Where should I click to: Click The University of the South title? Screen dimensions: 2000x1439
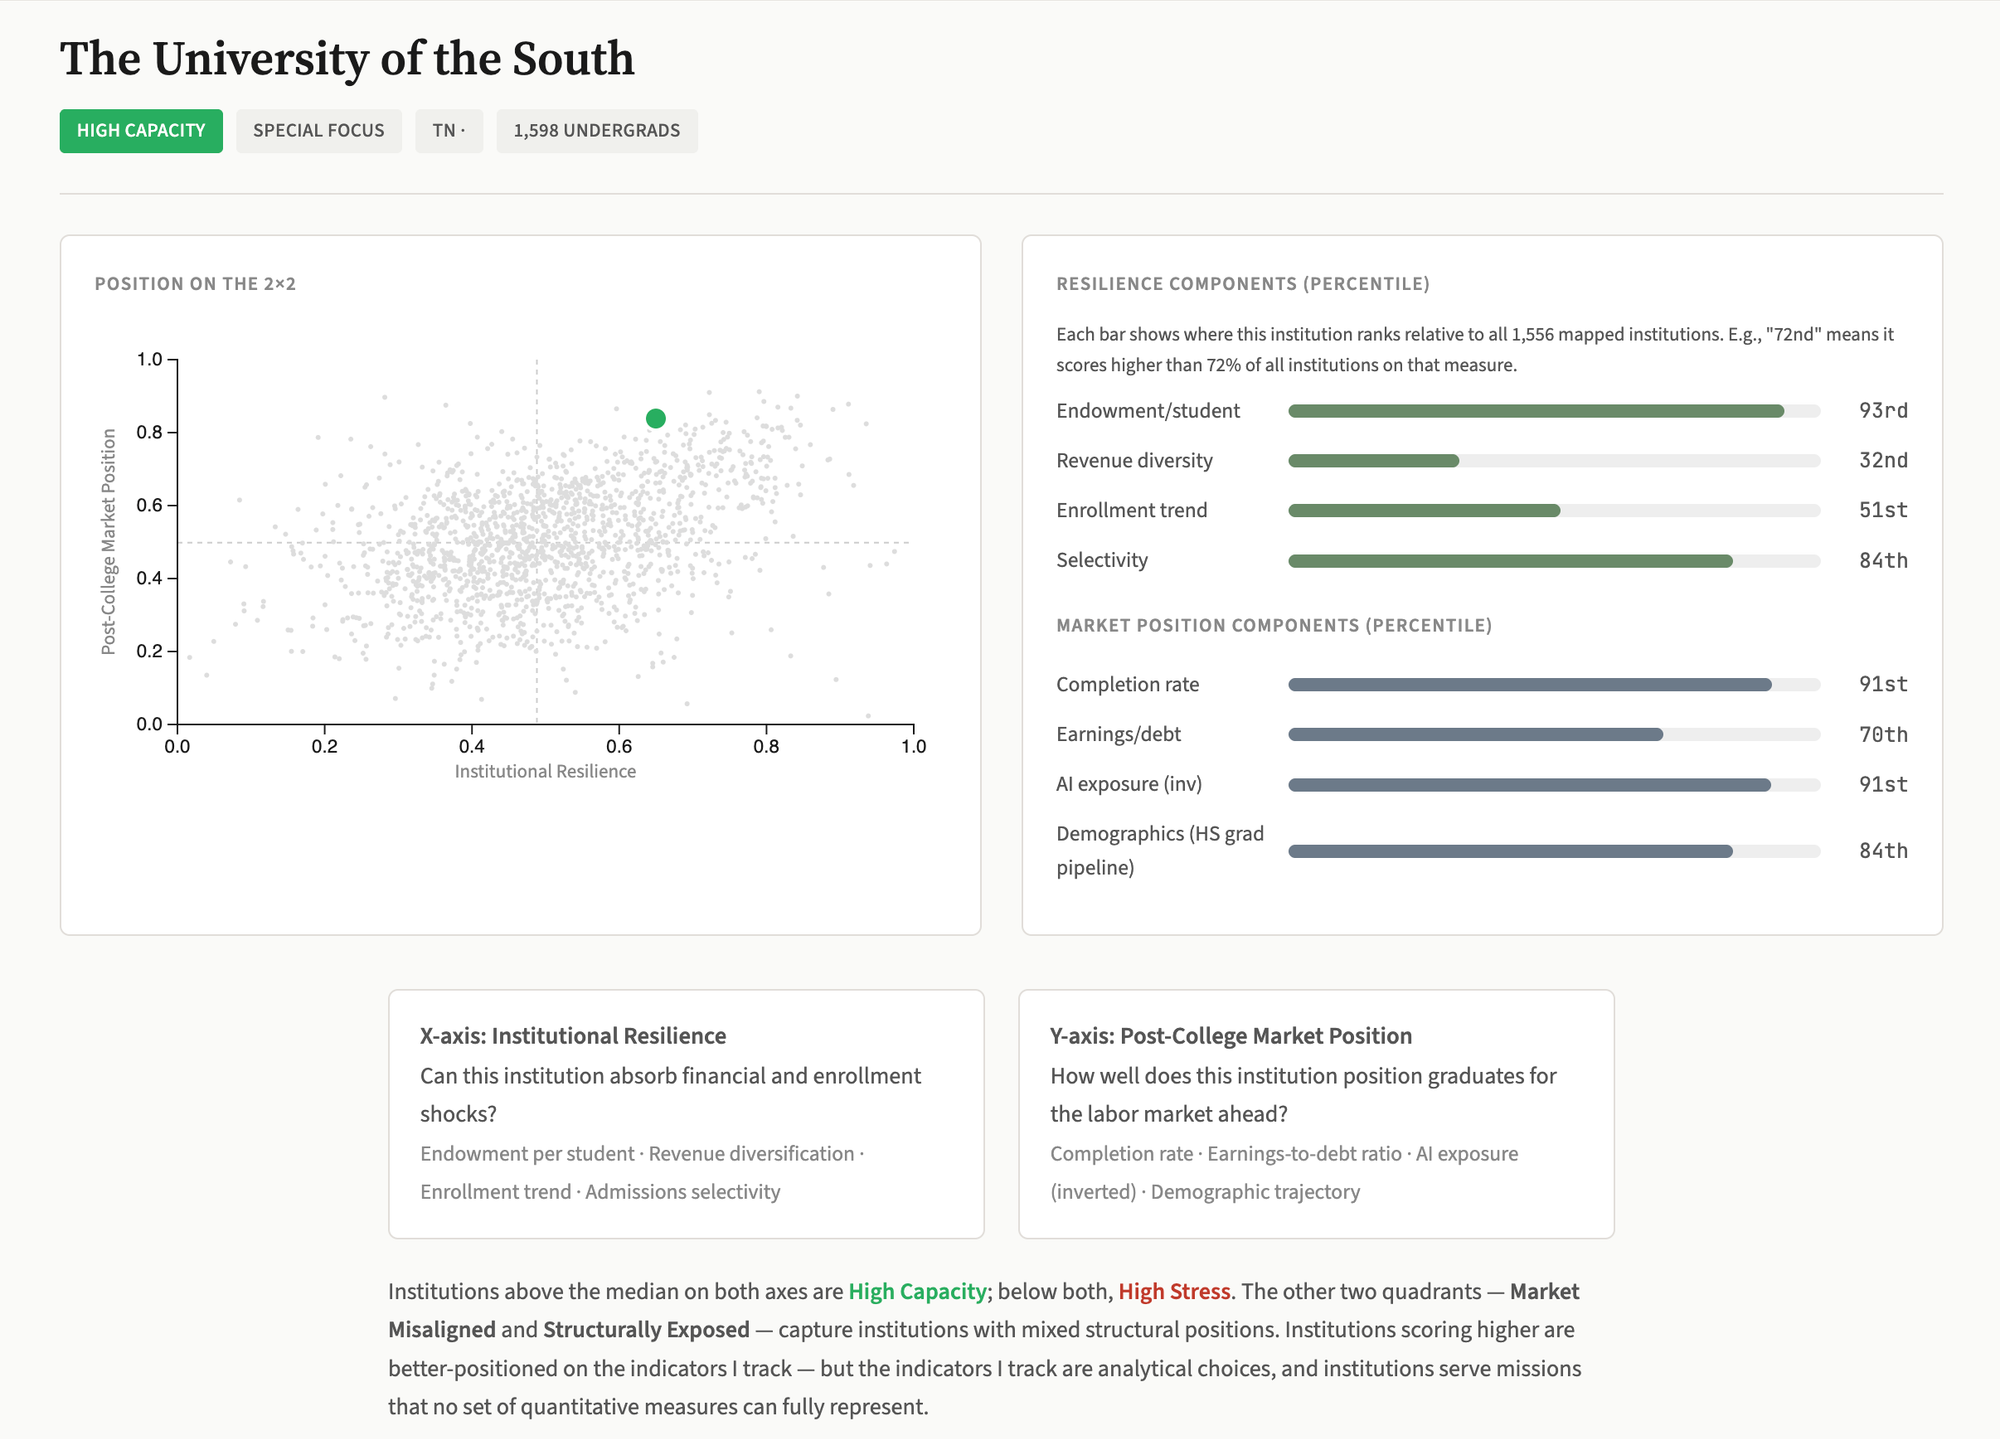tap(347, 59)
